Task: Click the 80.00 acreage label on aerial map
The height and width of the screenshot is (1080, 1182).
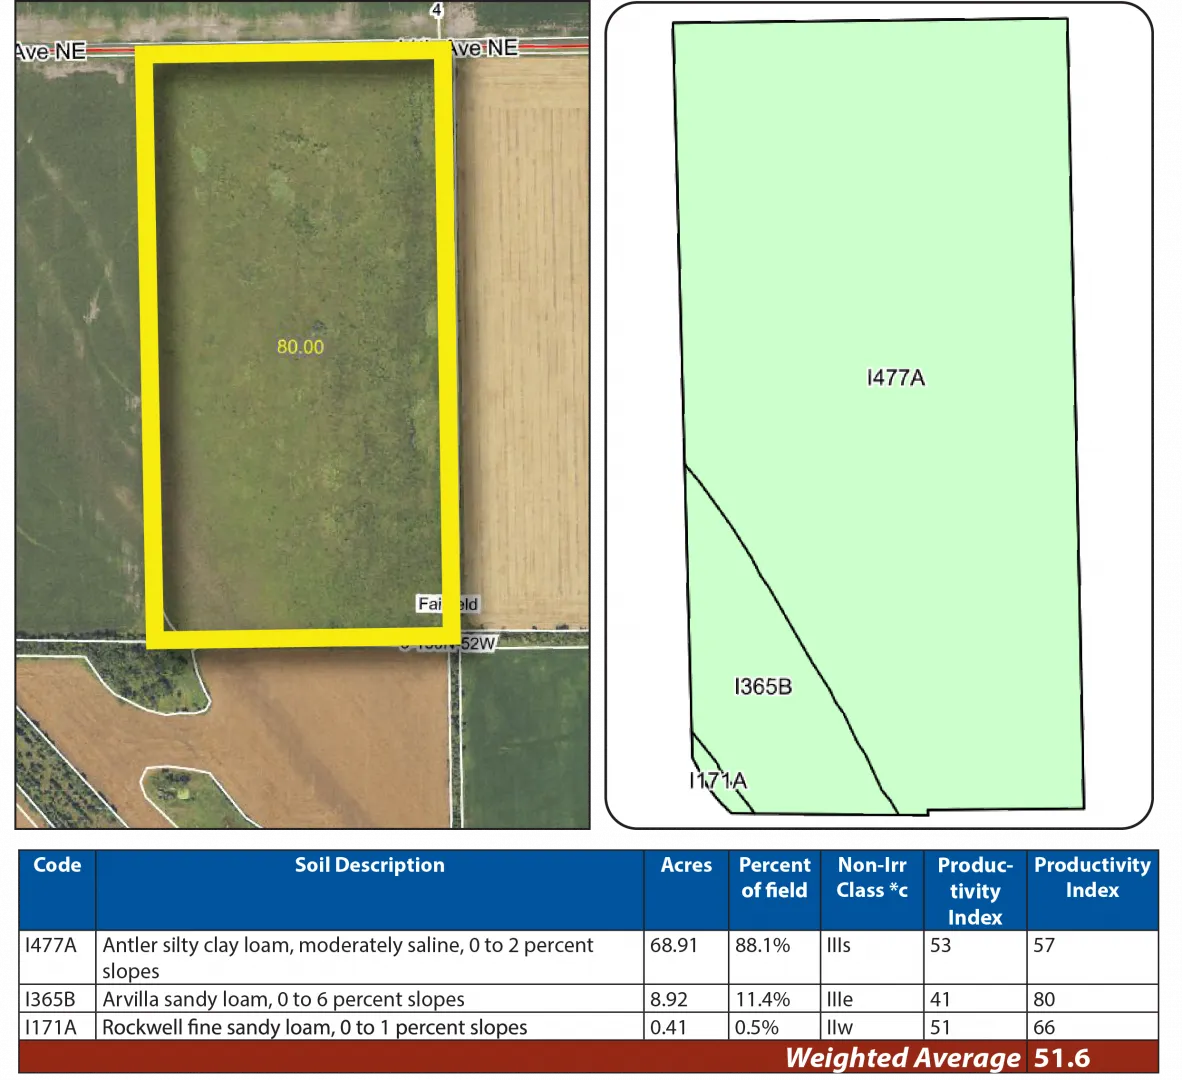Action: [x=300, y=347]
